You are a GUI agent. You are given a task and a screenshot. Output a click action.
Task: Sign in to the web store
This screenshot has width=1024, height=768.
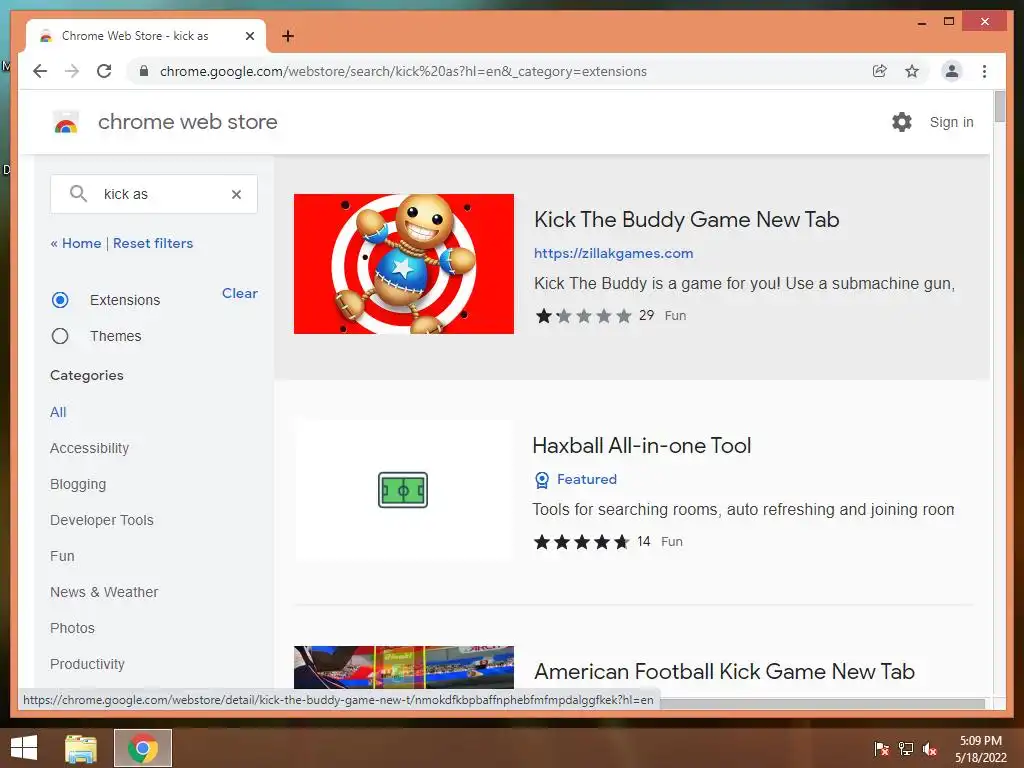(x=952, y=122)
